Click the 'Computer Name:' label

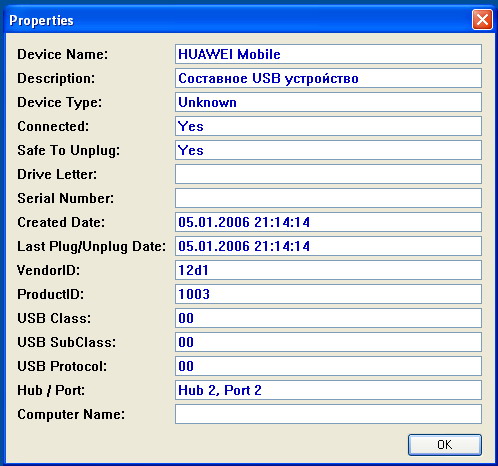pos(71,415)
